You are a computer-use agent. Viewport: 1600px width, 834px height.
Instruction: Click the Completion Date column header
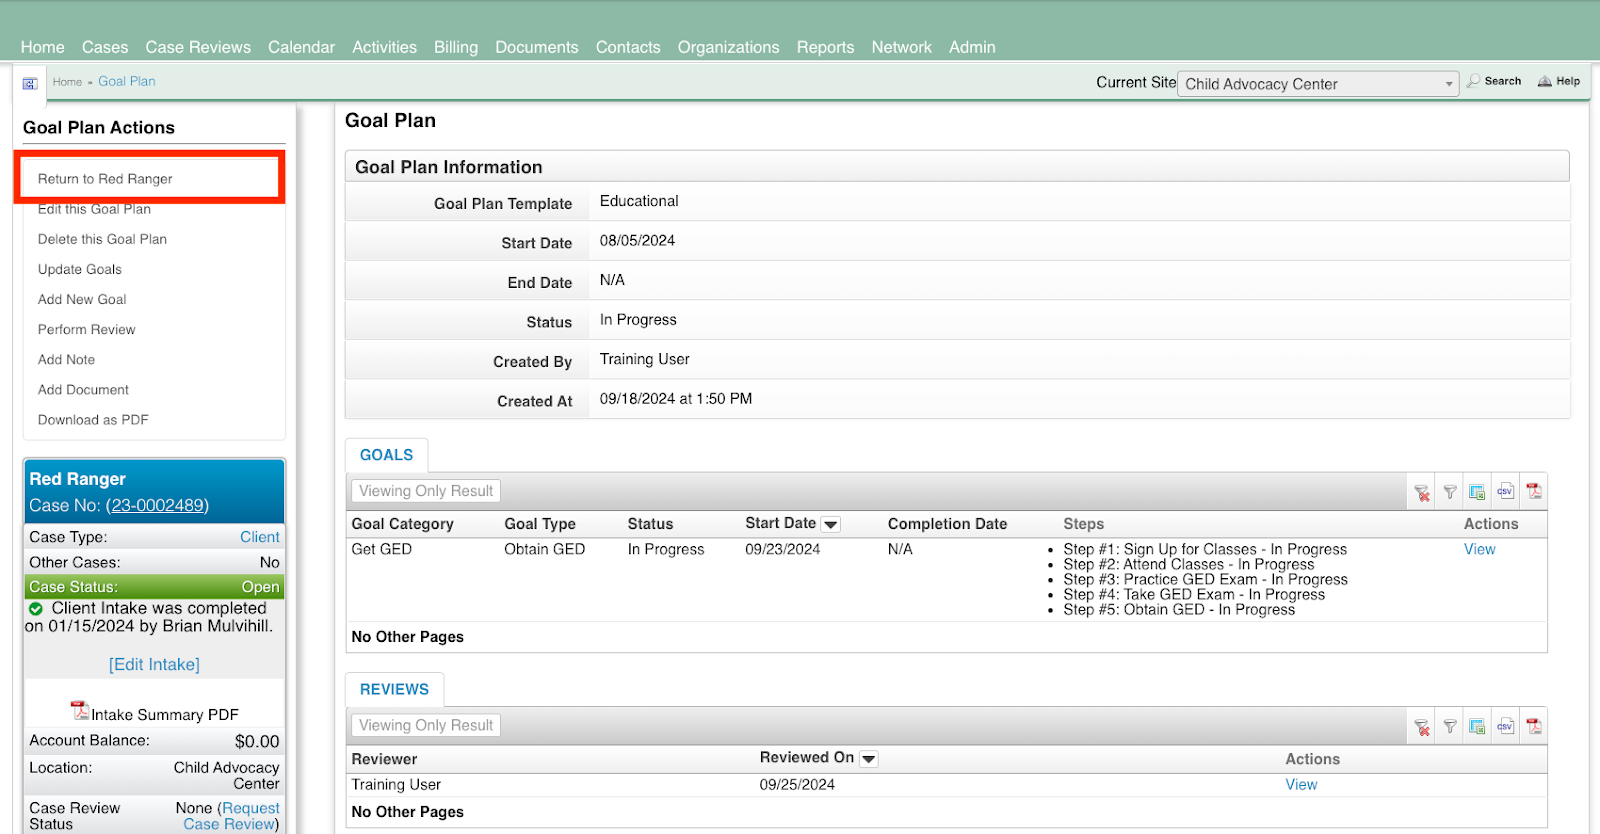pos(947,524)
